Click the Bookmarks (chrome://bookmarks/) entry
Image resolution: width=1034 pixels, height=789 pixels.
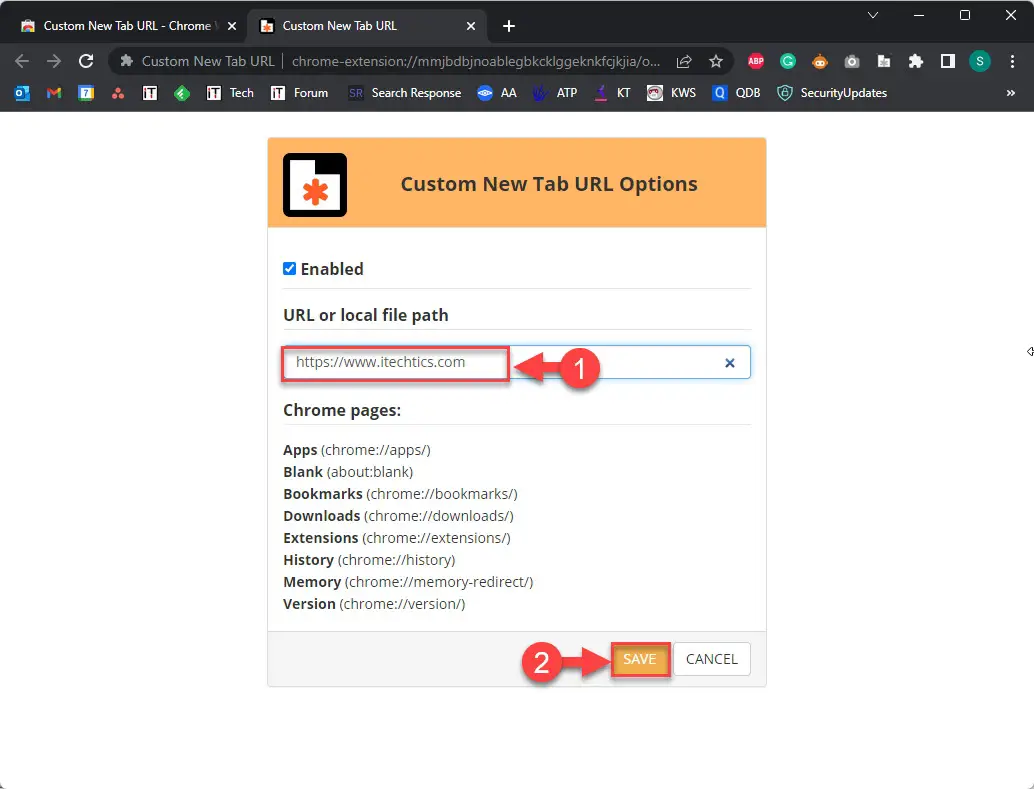click(400, 494)
